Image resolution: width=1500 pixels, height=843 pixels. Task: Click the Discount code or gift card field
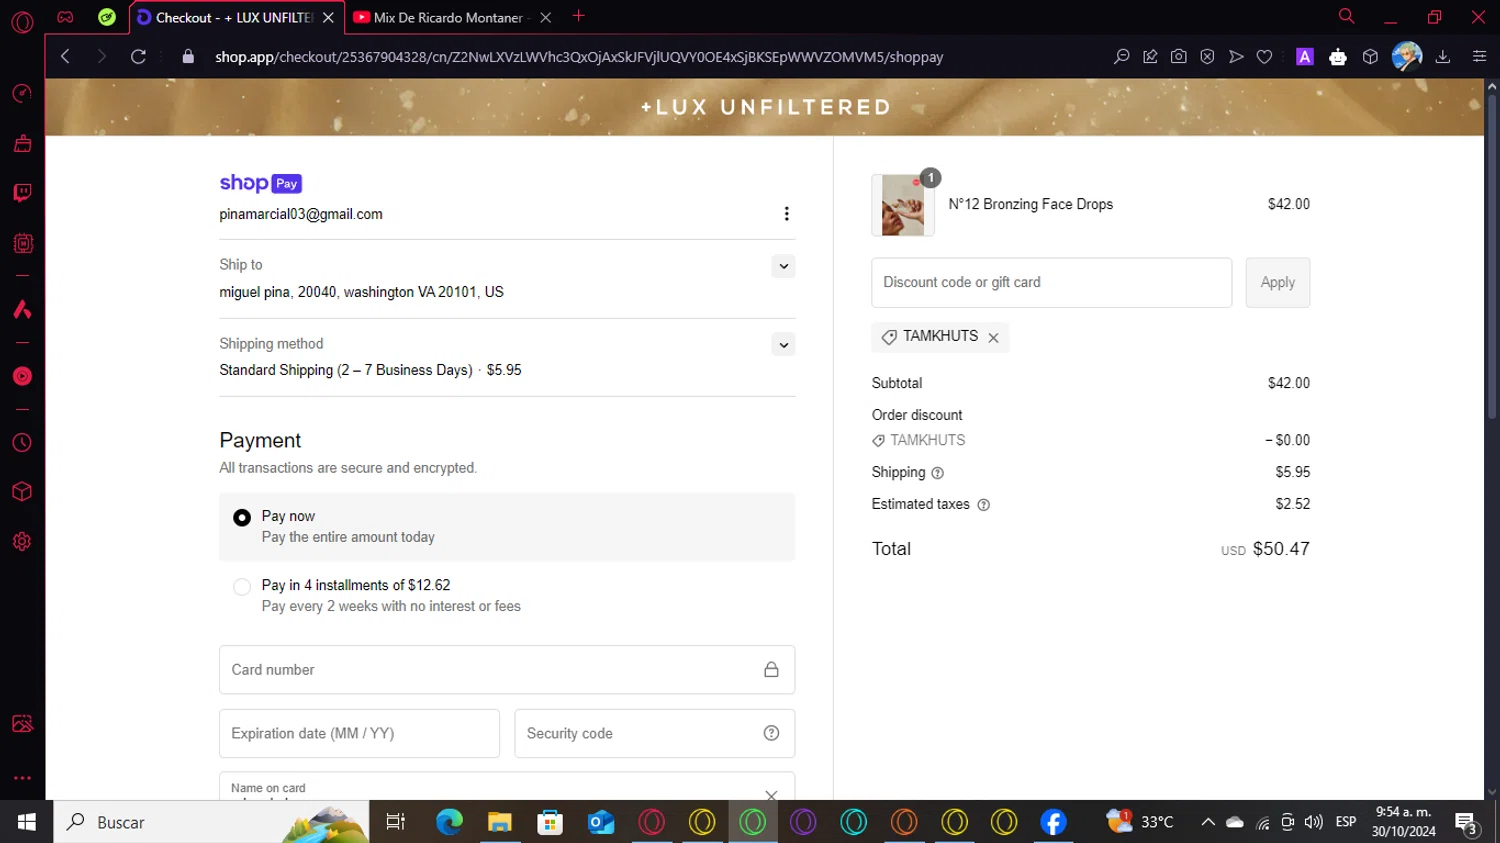click(1052, 283)
